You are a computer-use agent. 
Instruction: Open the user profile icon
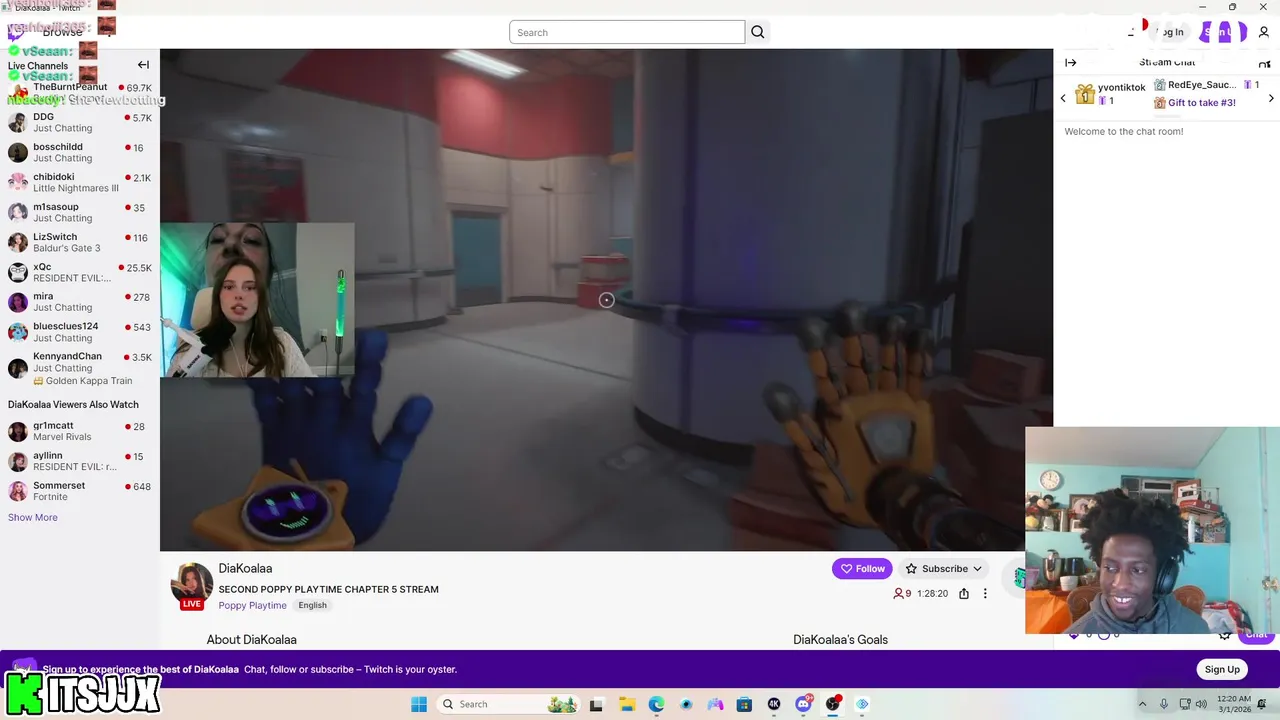click(1264, 32)
